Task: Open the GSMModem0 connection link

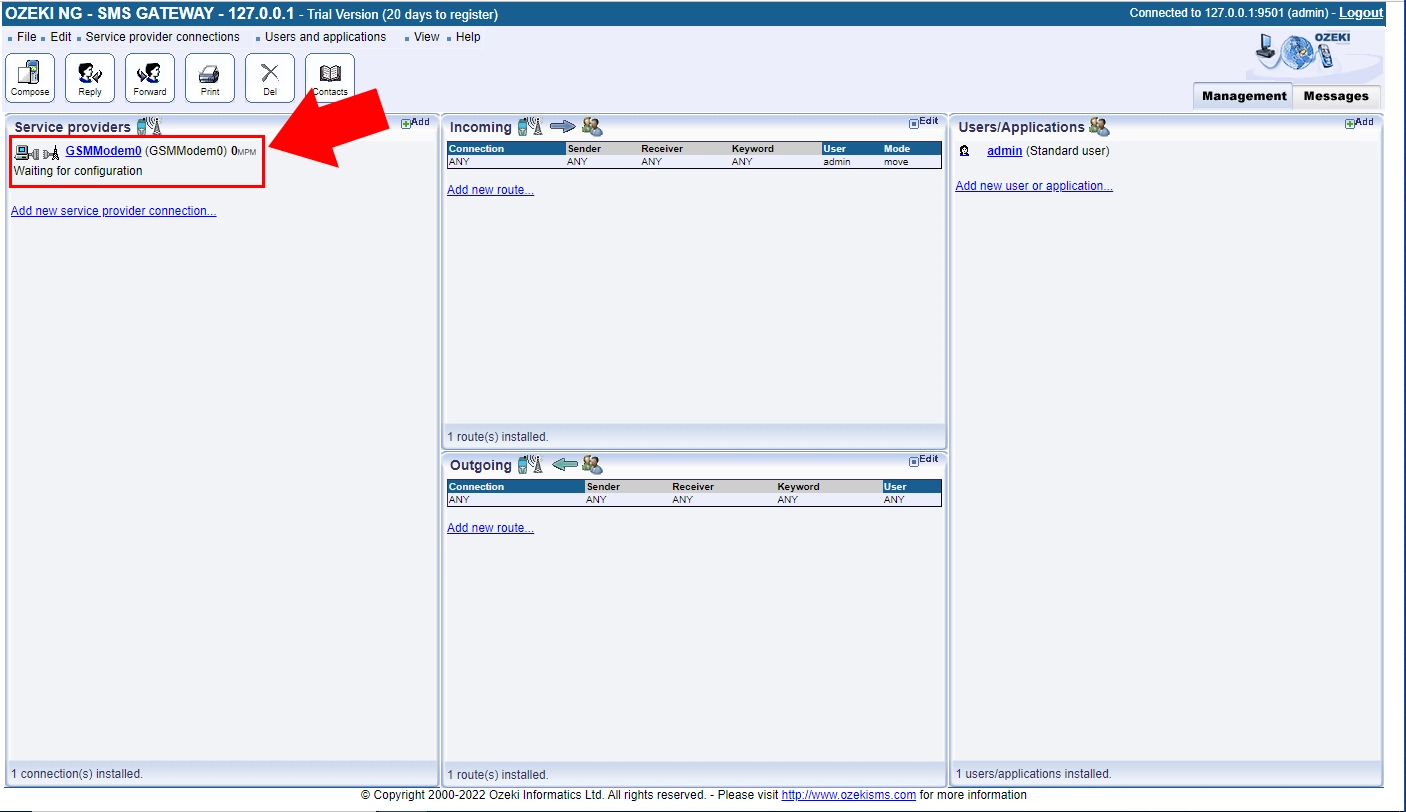Action: [103, 151]
